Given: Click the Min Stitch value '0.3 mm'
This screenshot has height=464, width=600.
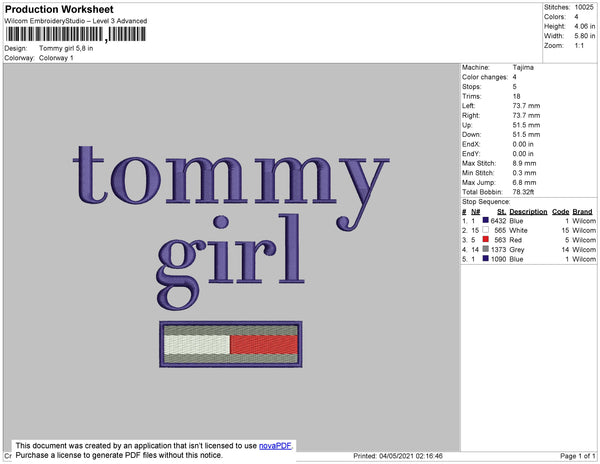Looking at the screenshot, I should point(524,173).
